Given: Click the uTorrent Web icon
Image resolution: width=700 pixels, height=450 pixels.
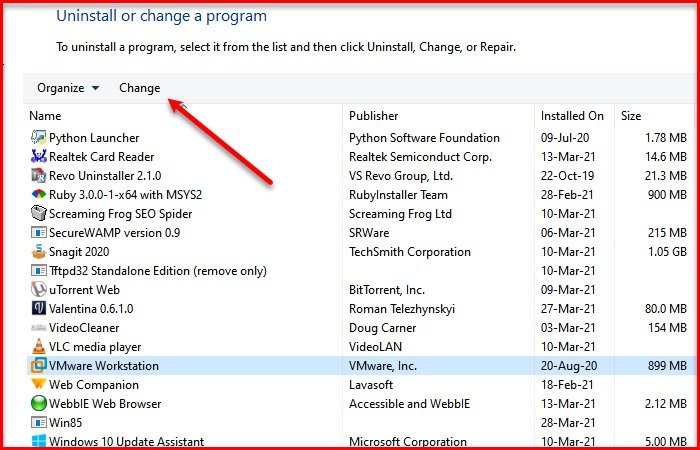Looking at the screenshot, I should [39, 290].
